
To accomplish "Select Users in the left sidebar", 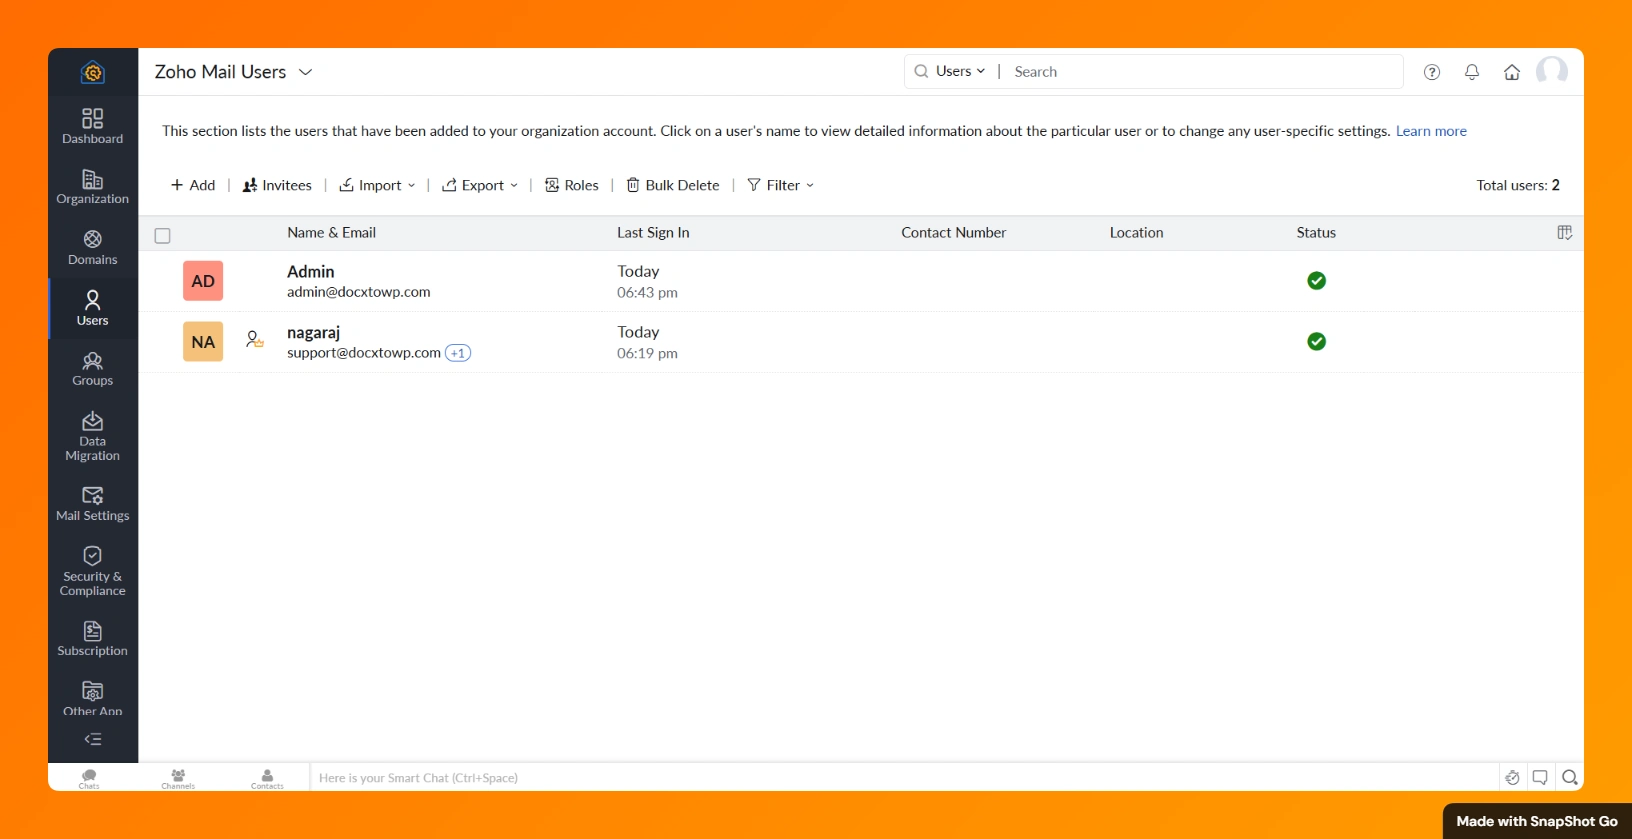I will pos(93,308).
